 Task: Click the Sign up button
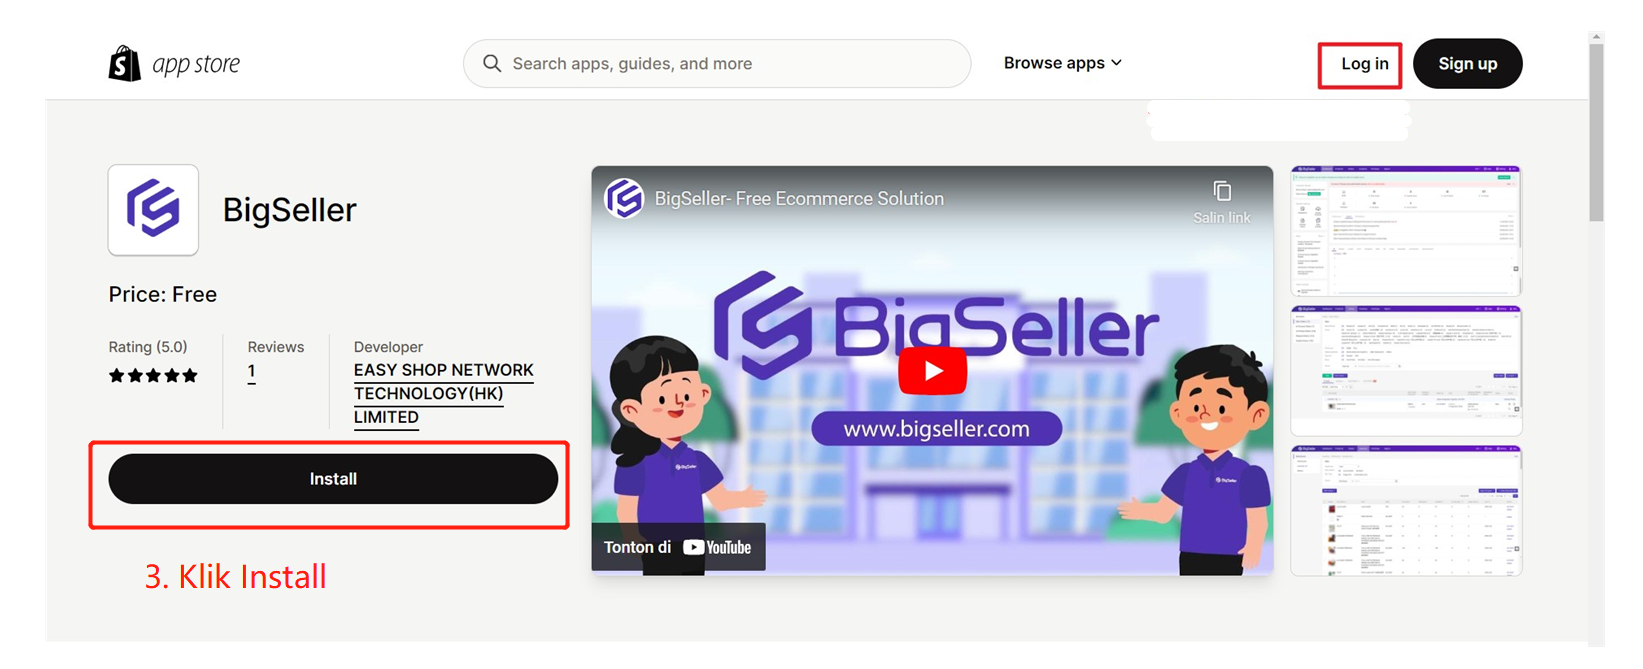pyautogui.click(x=1467, y=64)
